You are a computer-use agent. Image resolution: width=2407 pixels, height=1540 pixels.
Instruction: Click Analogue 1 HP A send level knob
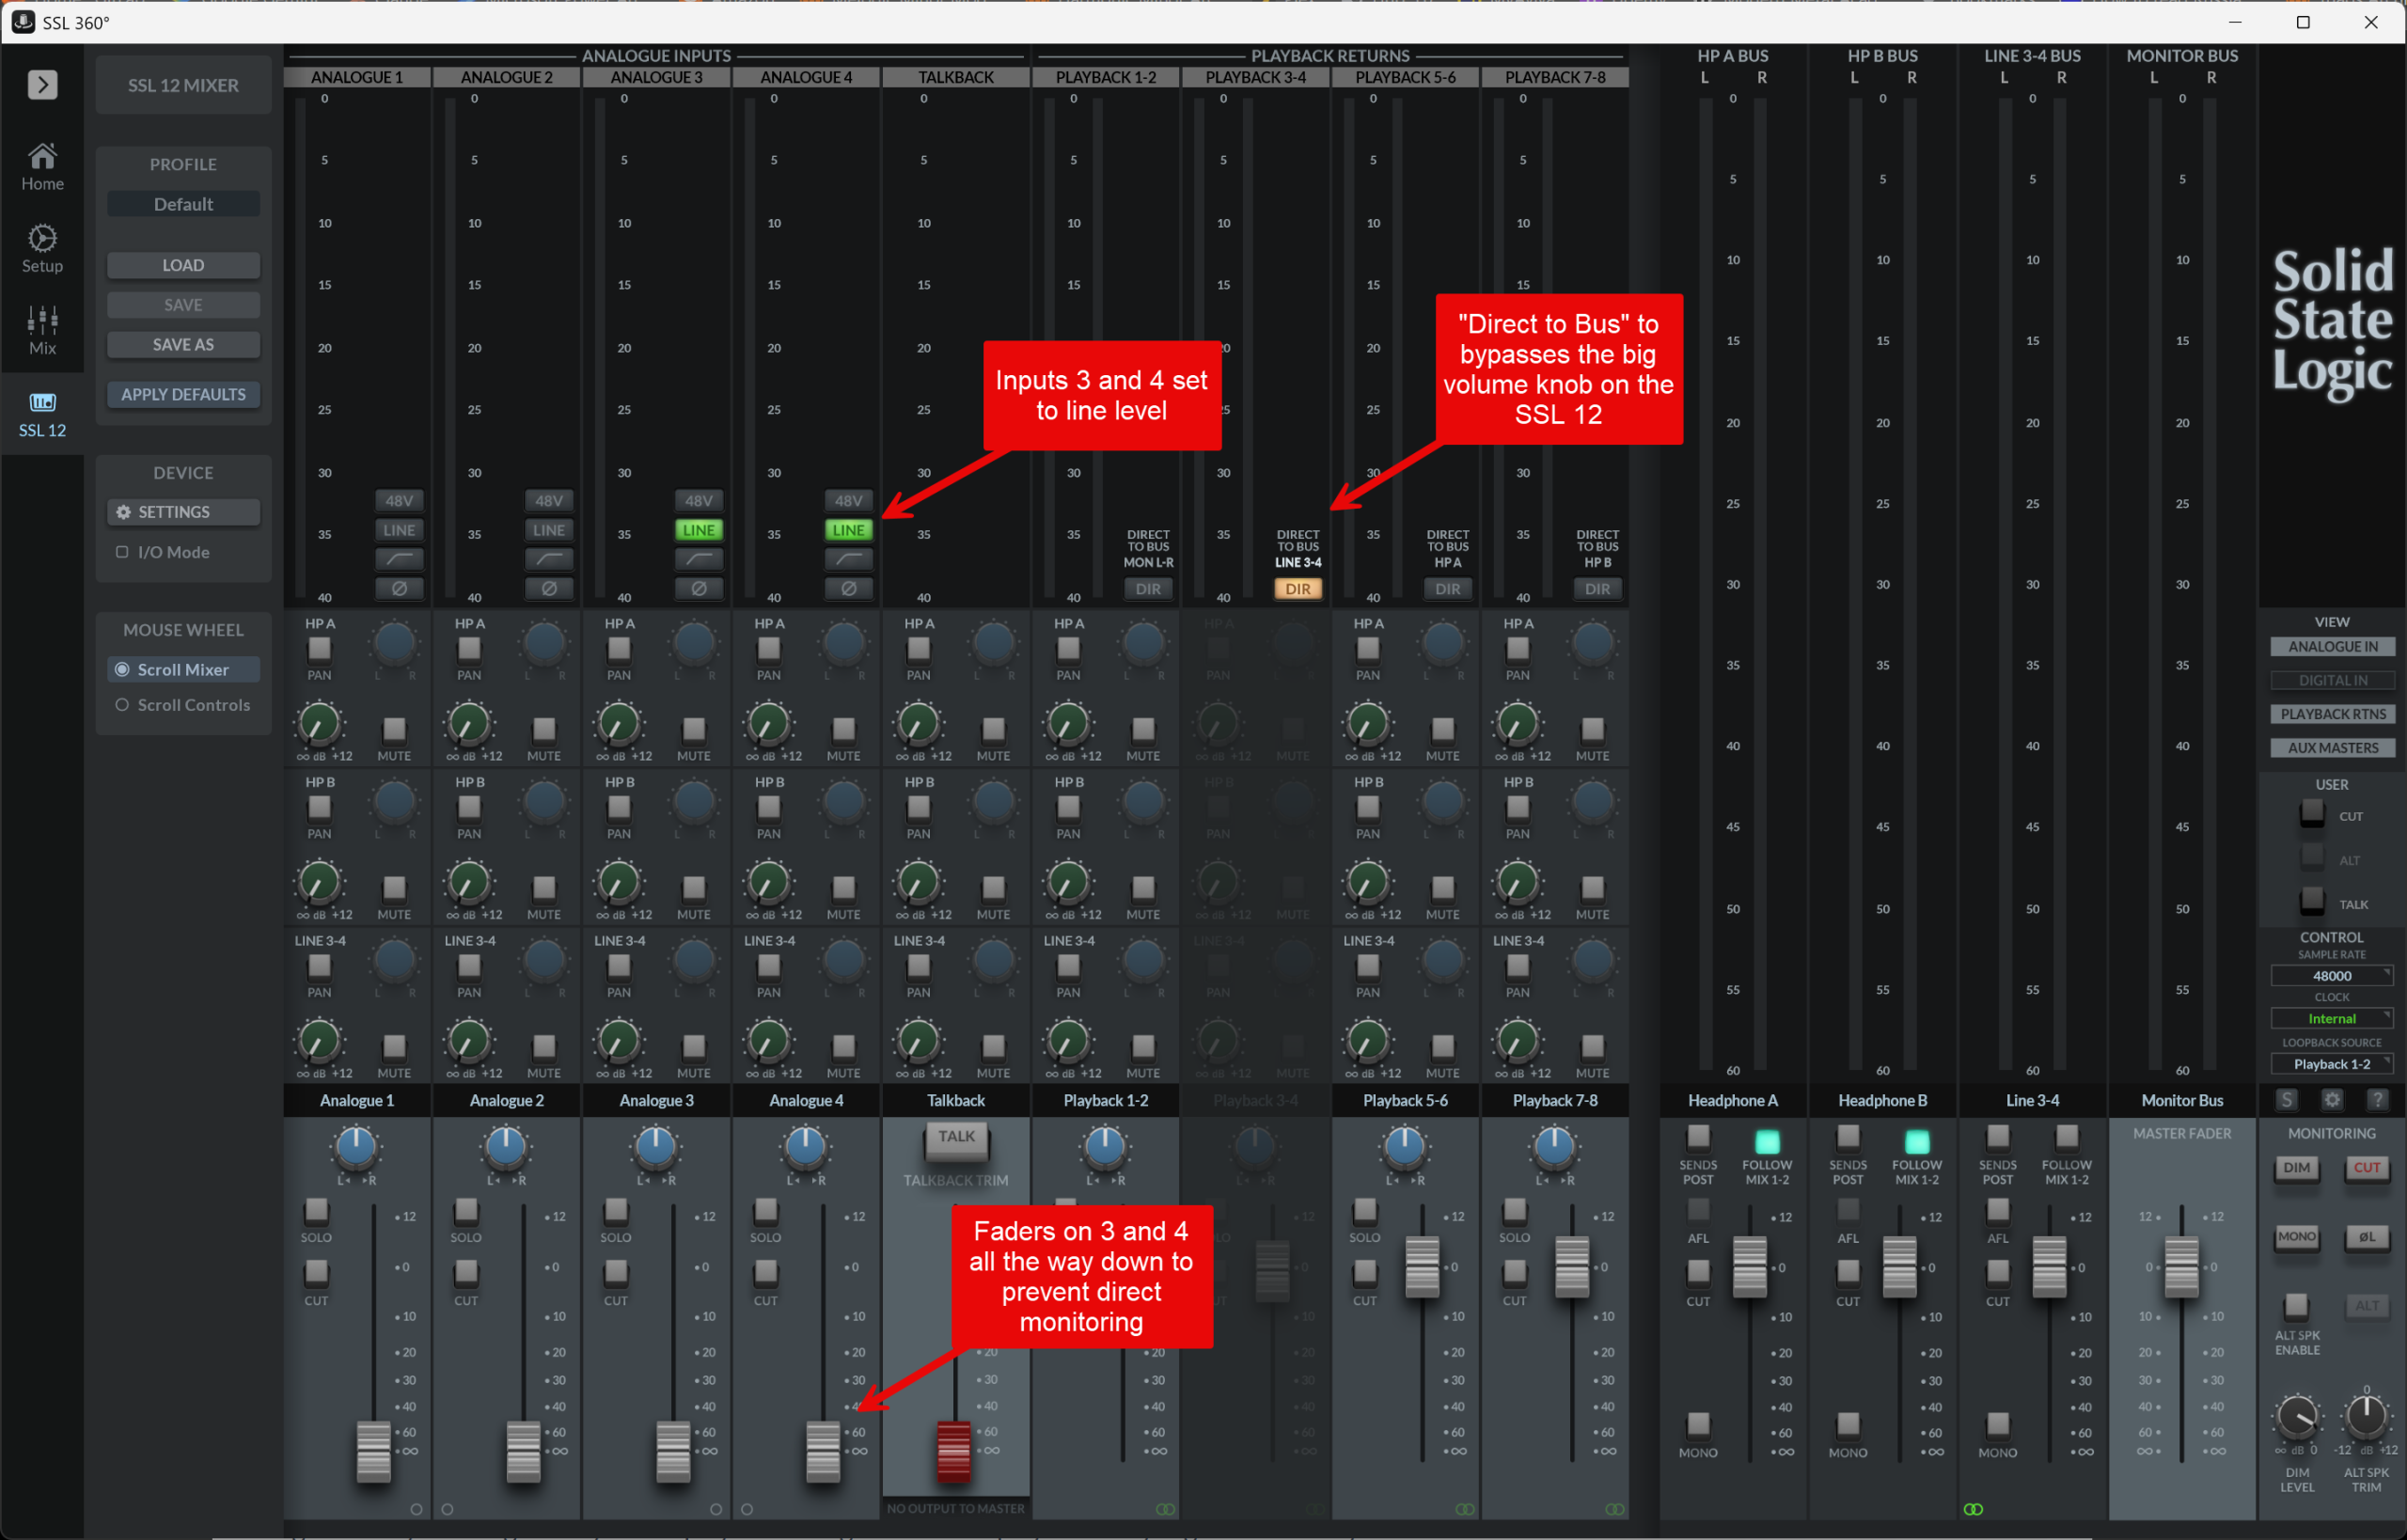point(319,724)
